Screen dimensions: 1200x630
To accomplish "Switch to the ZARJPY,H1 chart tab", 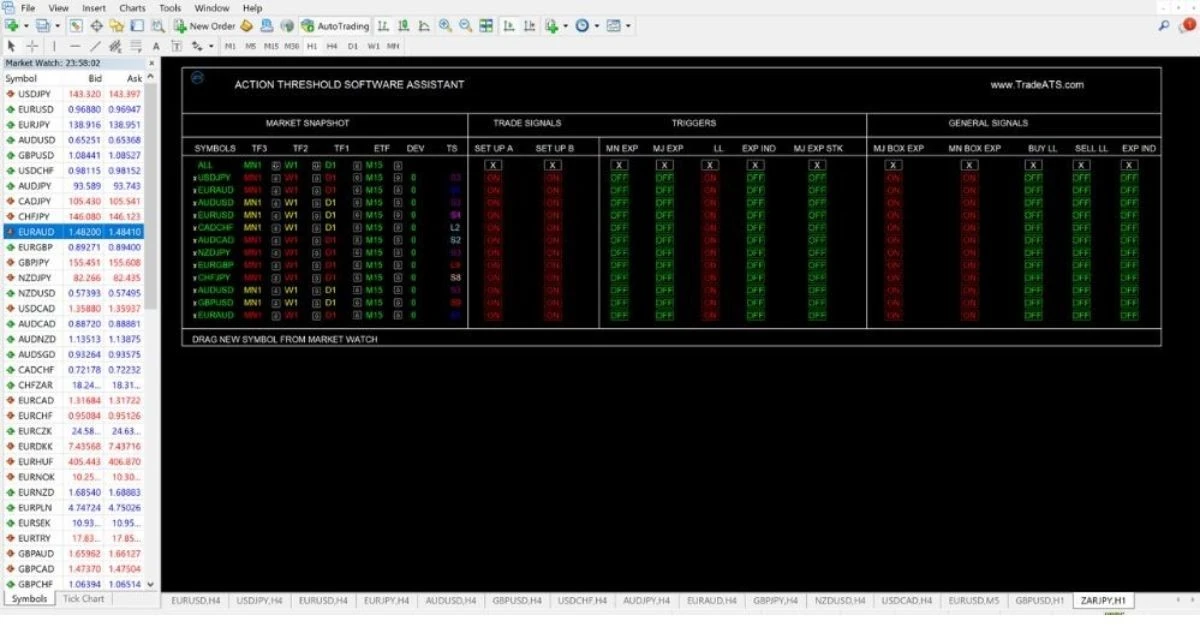I will point(1103,600).
